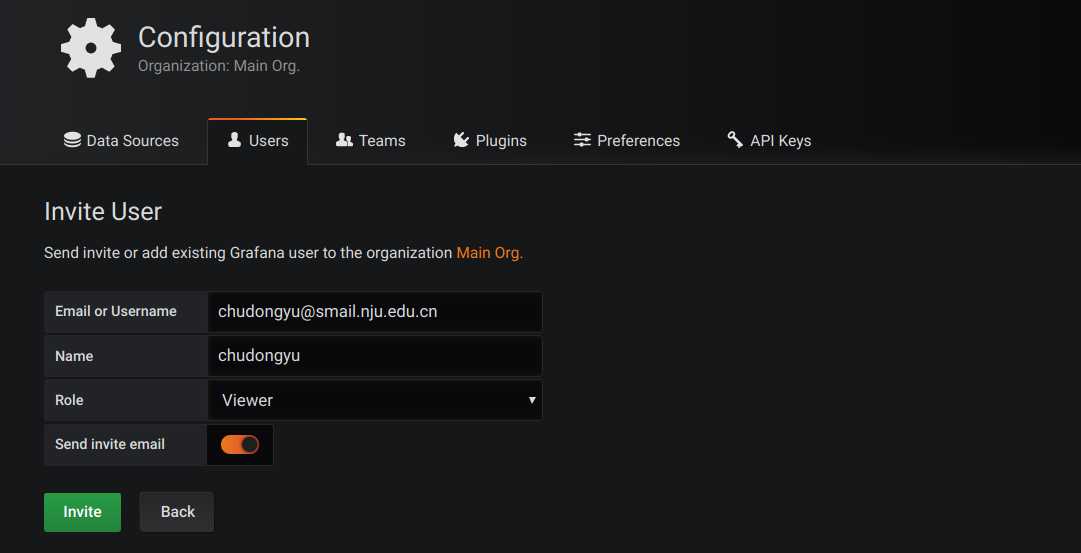Click the Back button
The width and height of the screenshot is (1081, 553).
[177, 512]
